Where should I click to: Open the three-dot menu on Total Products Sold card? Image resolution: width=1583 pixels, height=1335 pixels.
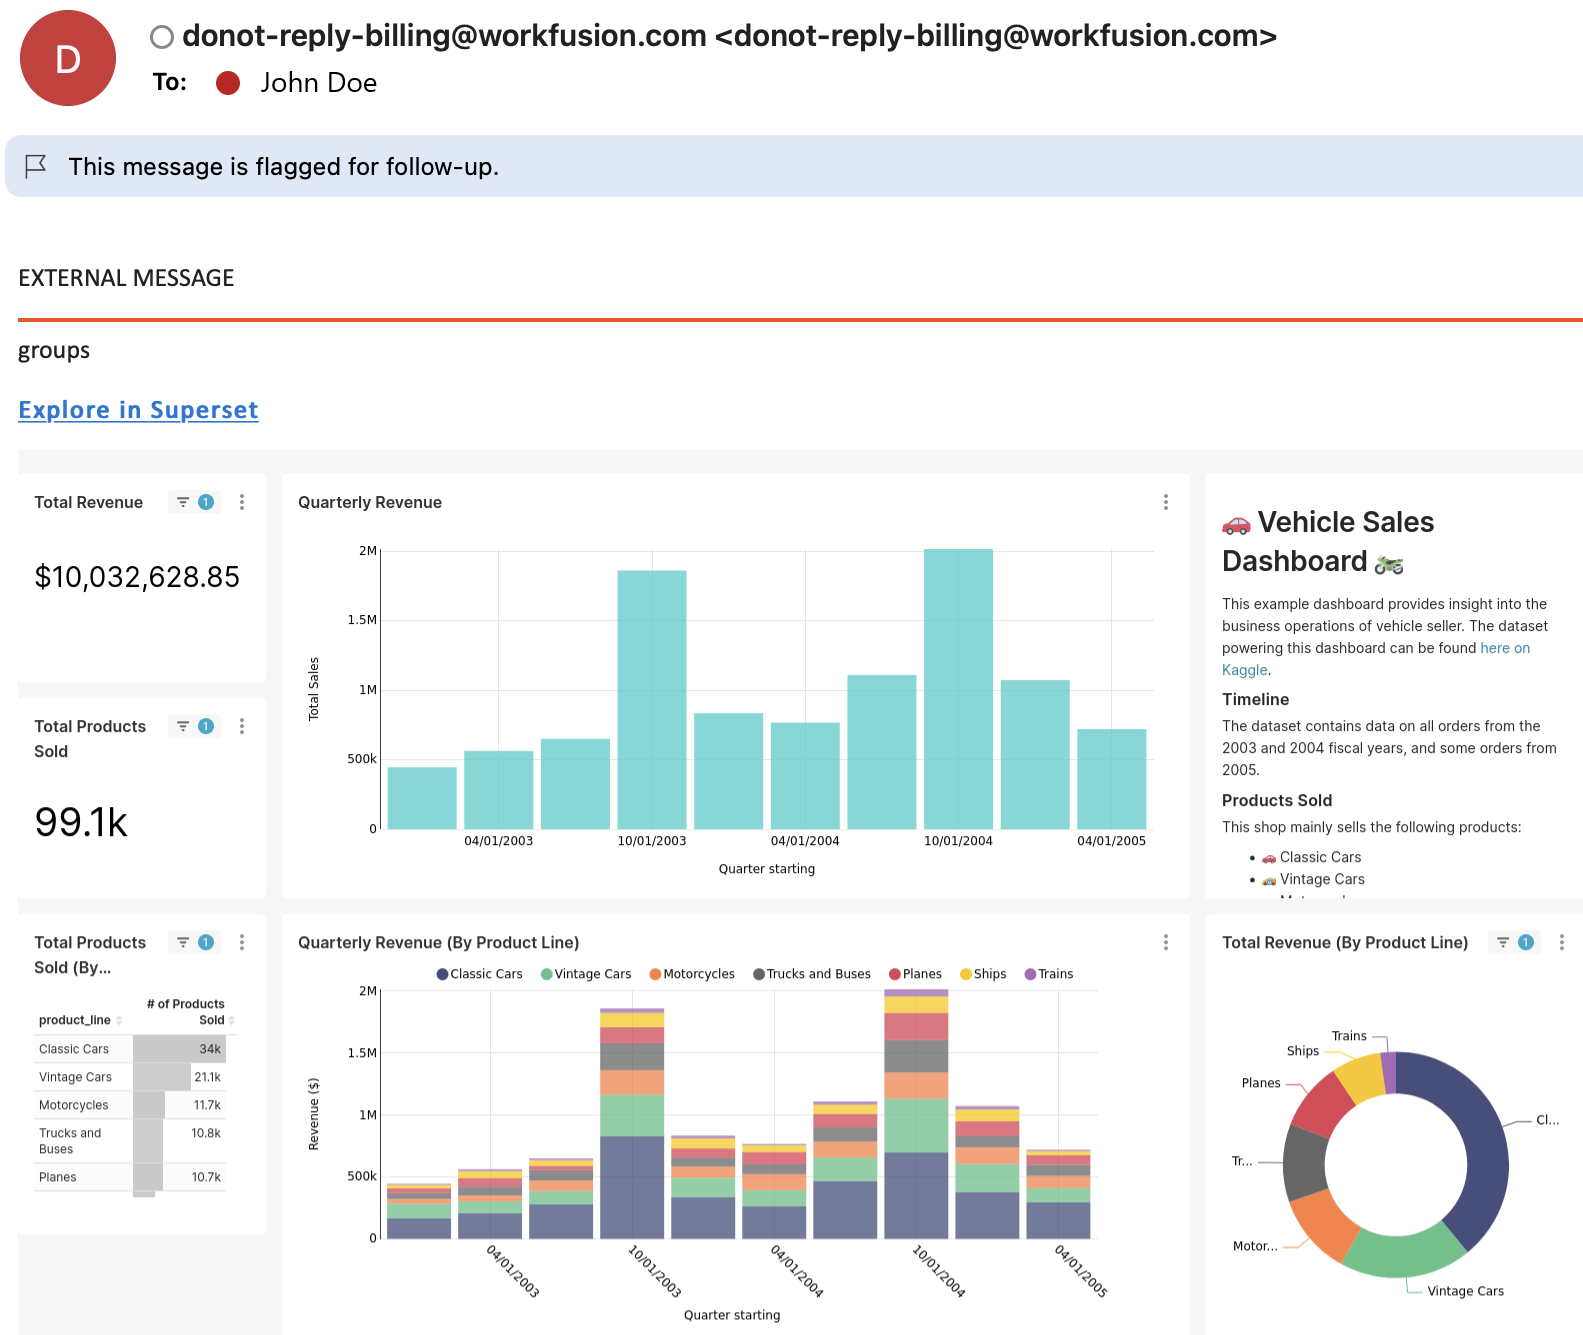point(242,726)
